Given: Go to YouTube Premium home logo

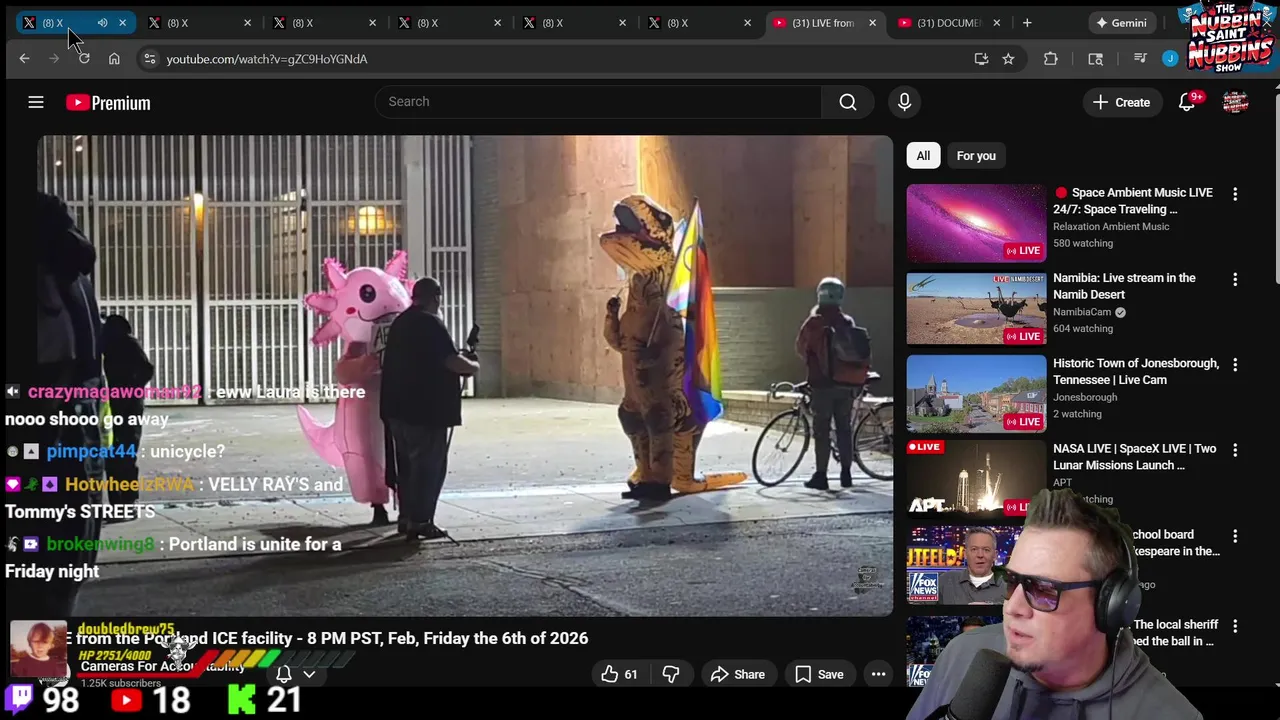Looking at the screenshot, I should (x=108, y=102).
